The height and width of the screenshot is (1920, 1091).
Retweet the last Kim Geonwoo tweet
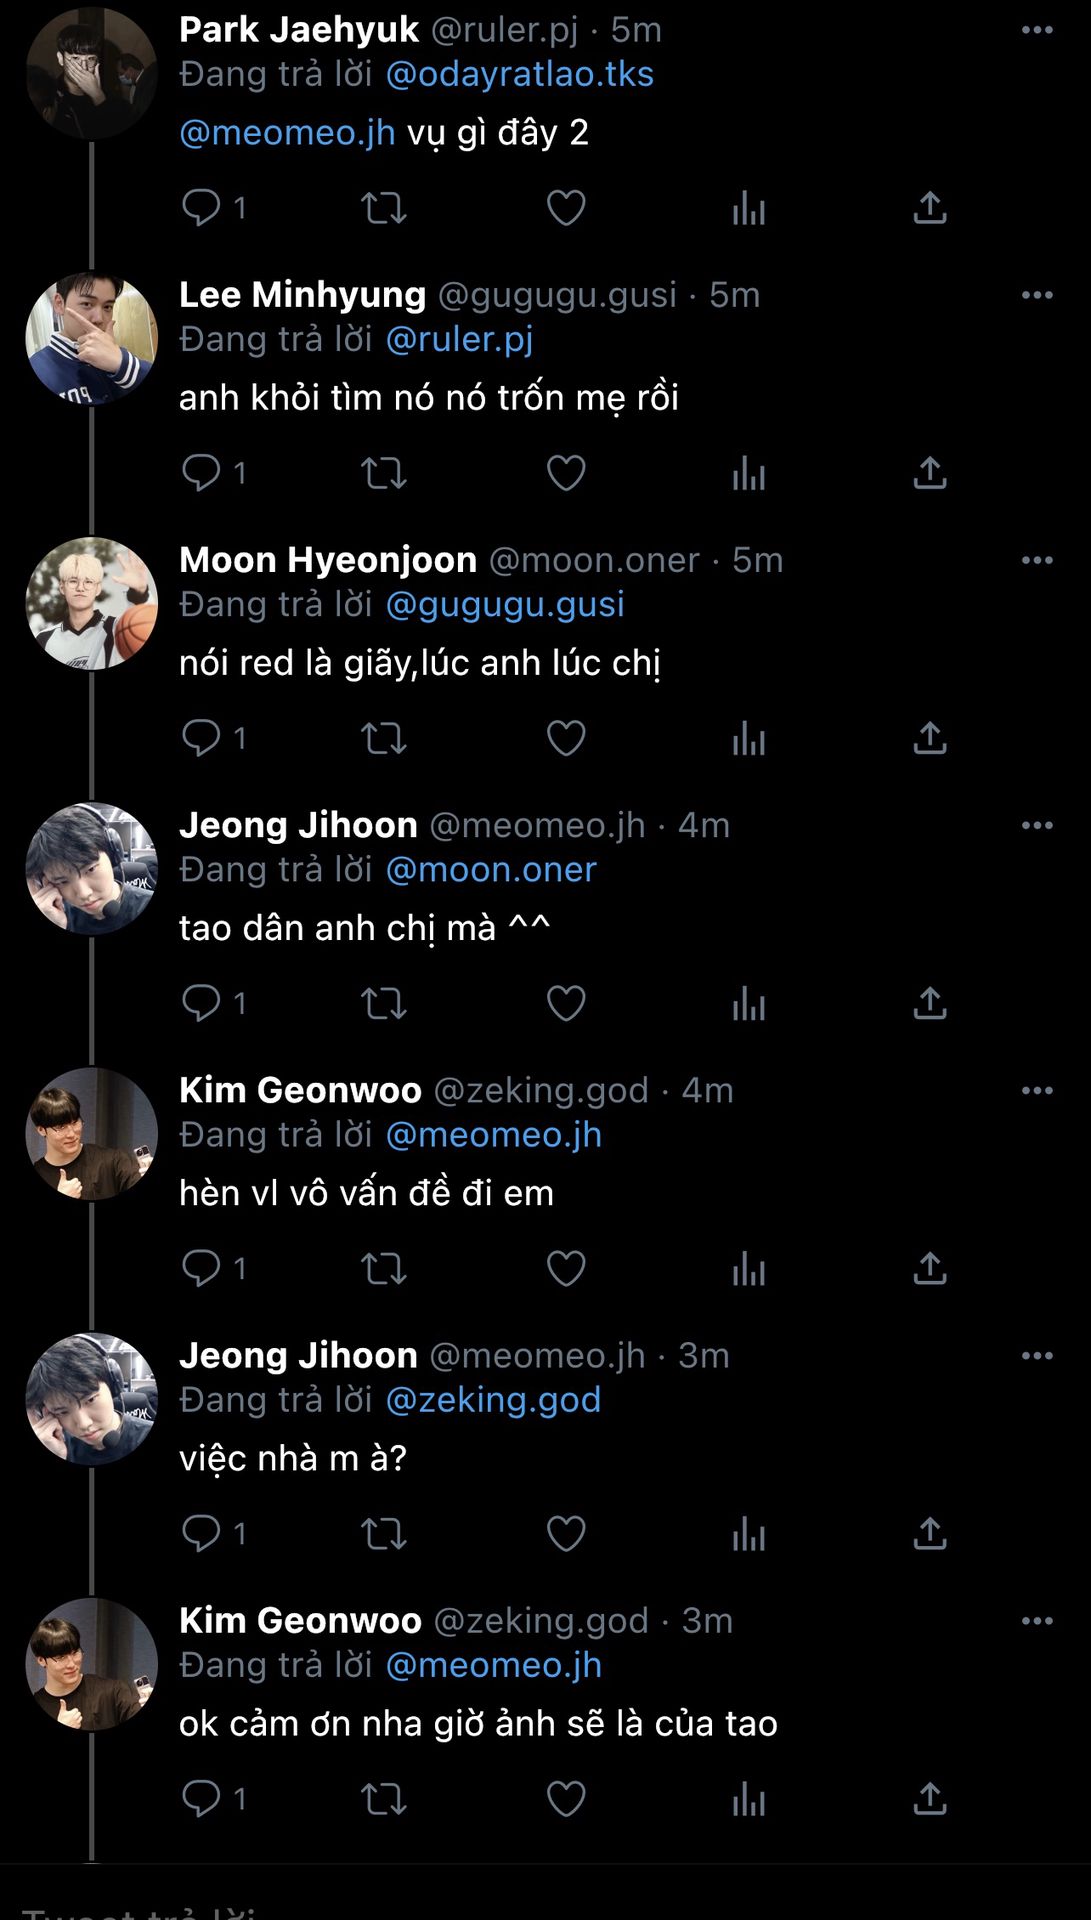[383, 1799]
